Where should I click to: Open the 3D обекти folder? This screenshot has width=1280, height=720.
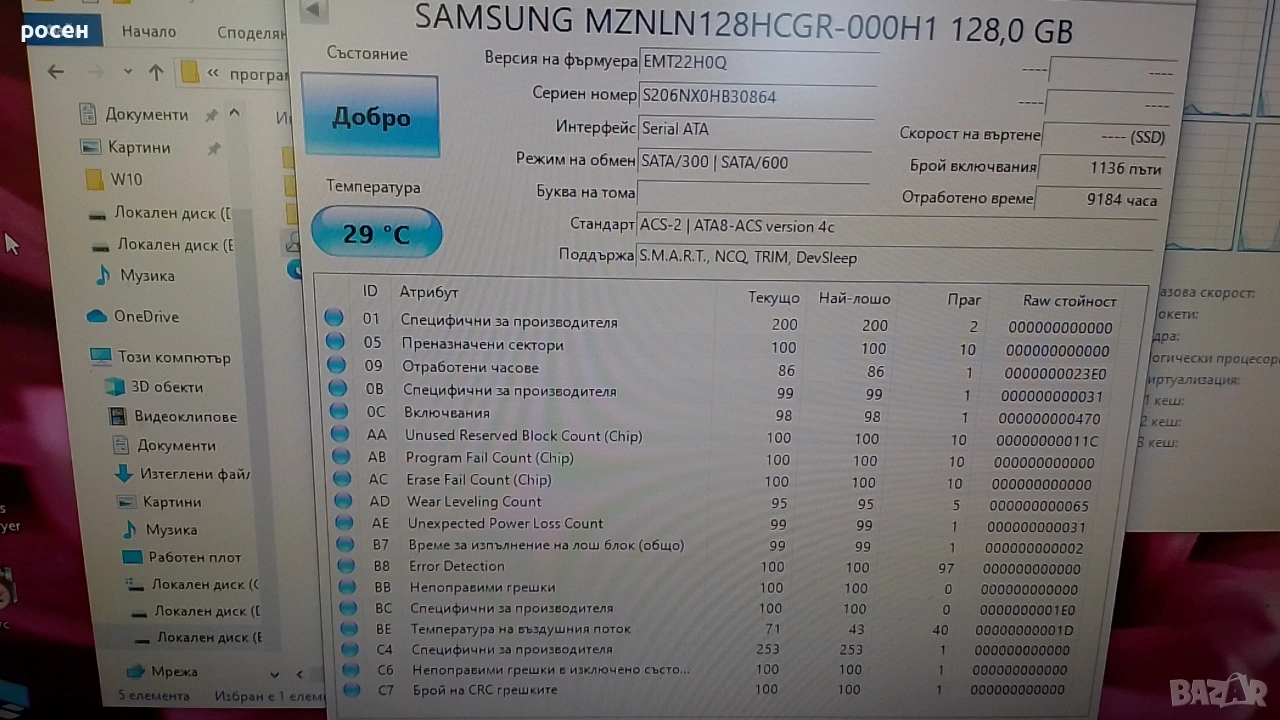click(166, 387)
